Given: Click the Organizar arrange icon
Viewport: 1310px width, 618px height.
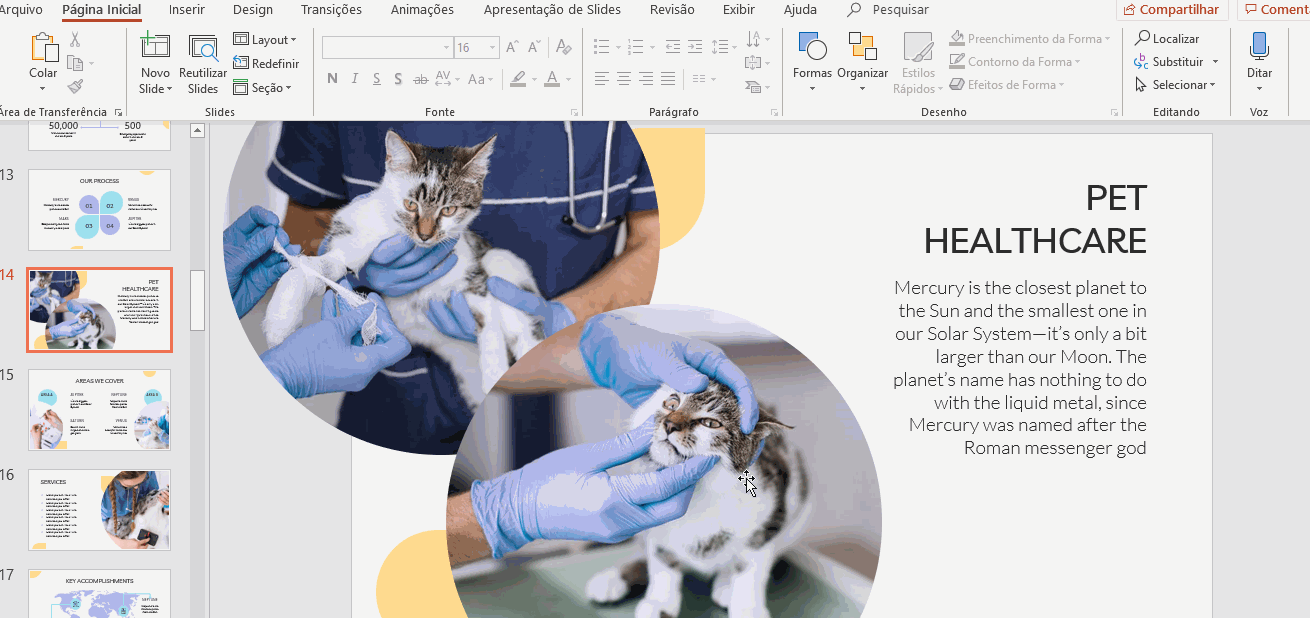Looking at the screenshot, I should pos(862,47).
